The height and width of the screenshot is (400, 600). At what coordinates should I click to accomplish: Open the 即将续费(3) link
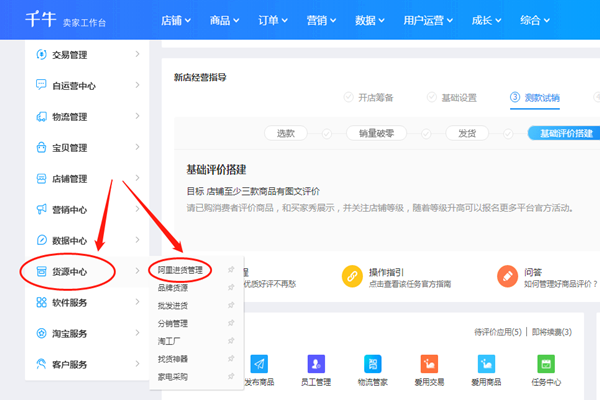(552, 332)
